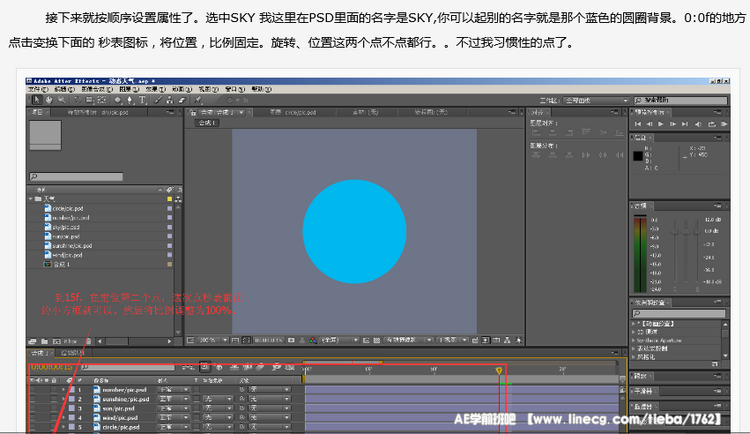Open the viewer resolution dropdown
Image resolution: width=750 pixels, height=434 pixels.
click(x=339, y=340)
